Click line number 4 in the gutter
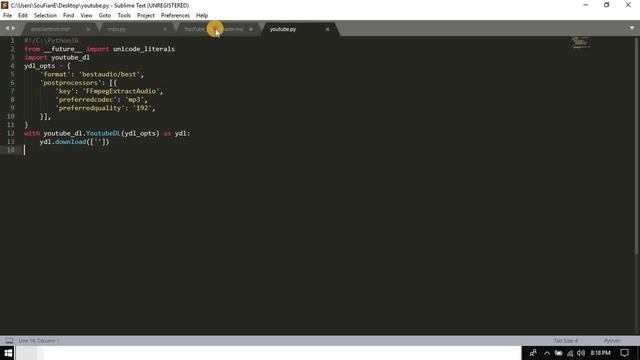 pyautogui.click(x=12, y=66)
